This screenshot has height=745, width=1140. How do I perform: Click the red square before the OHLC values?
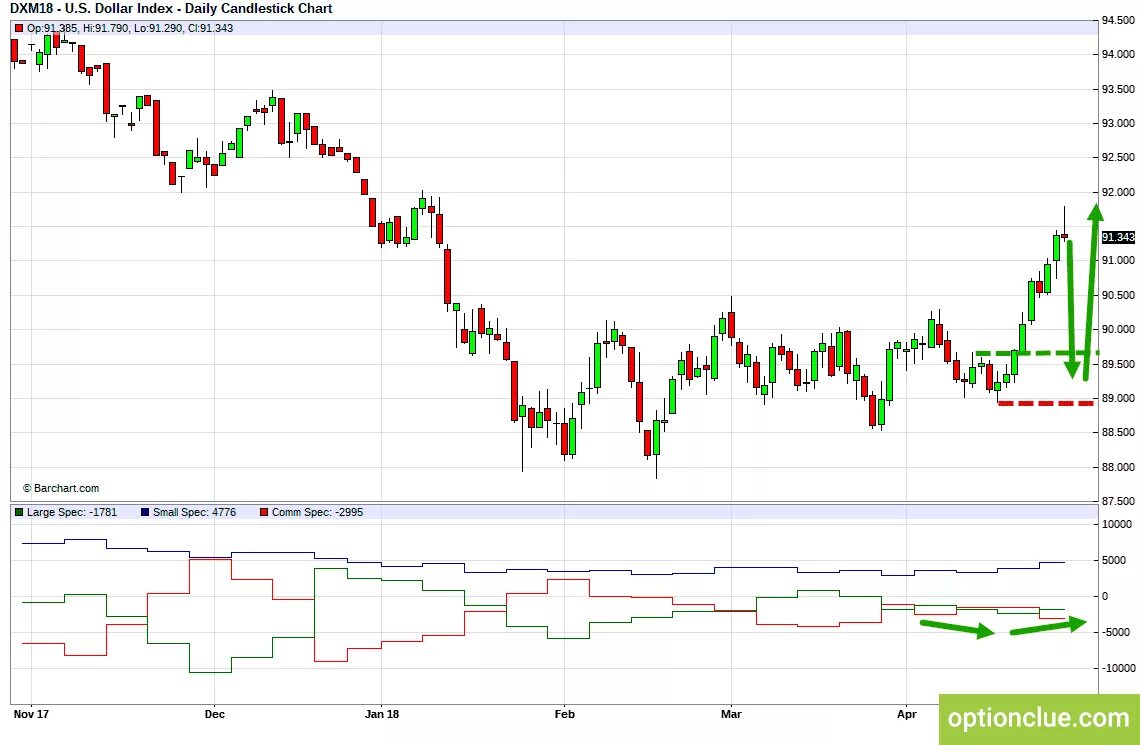click(19, 28)
